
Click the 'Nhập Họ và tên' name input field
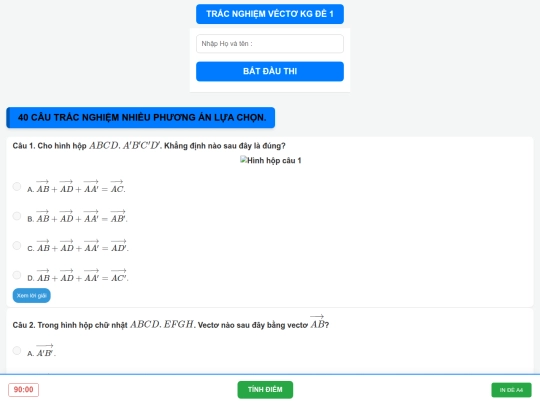coord(270,44)
